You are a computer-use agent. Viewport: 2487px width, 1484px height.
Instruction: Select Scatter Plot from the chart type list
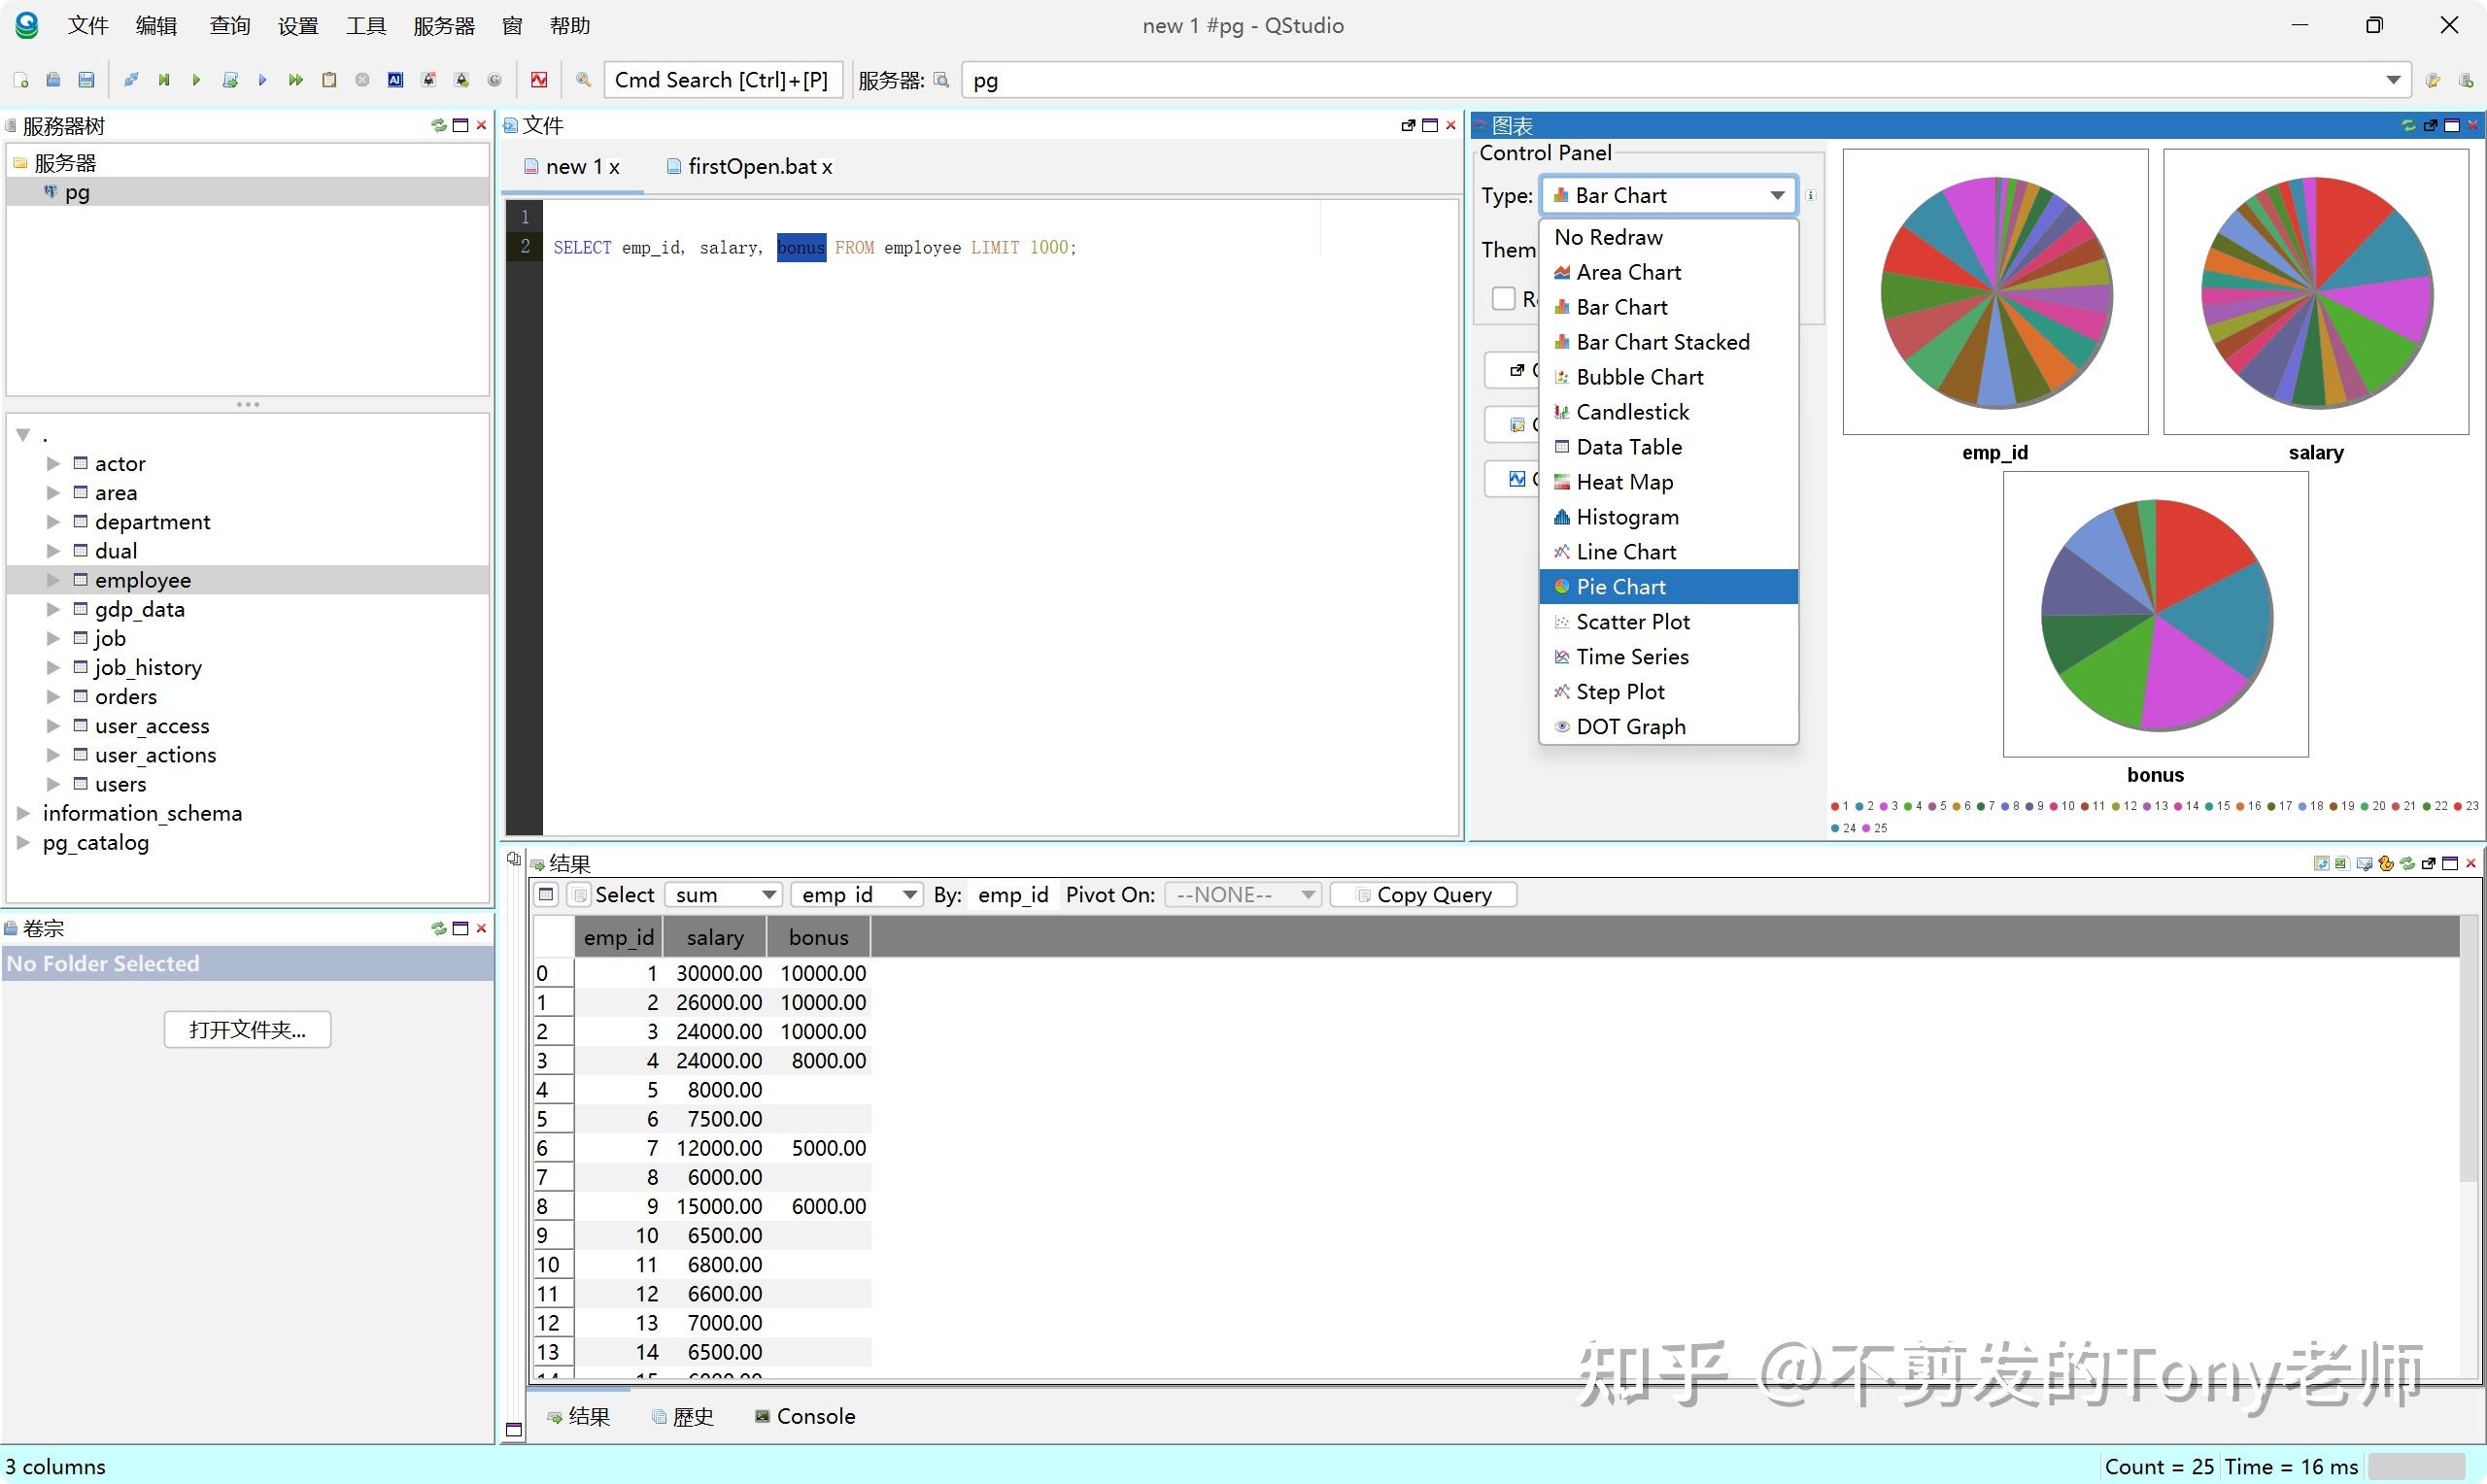point(1633,621)
